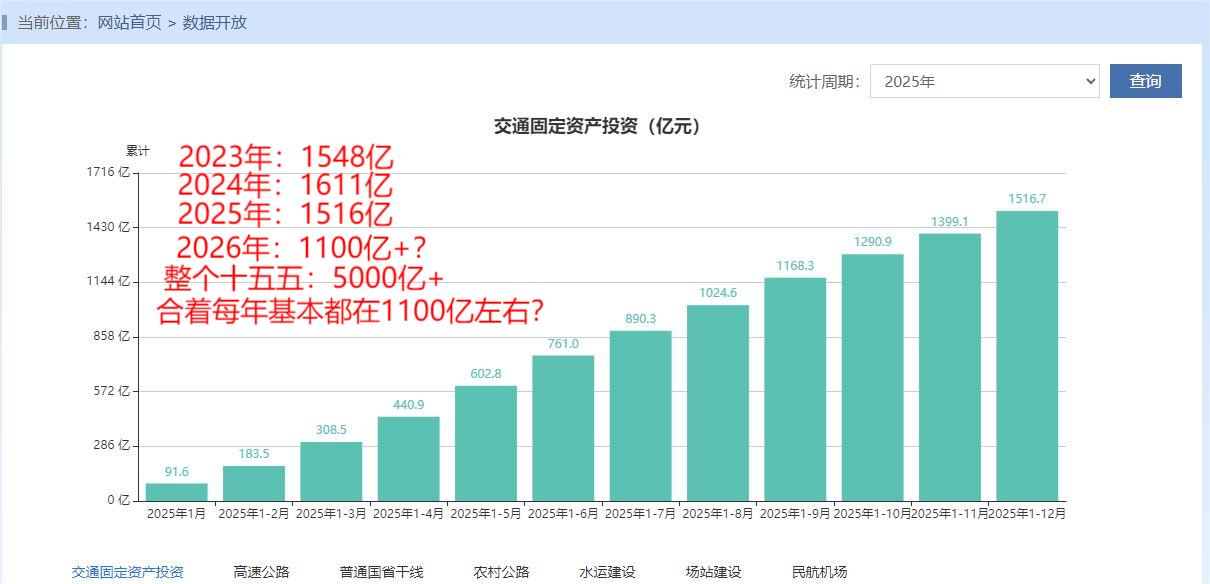Click the 1430 亿 y-axis label
The height and width of the screenshot is (584, 1210).
point(109,227)
